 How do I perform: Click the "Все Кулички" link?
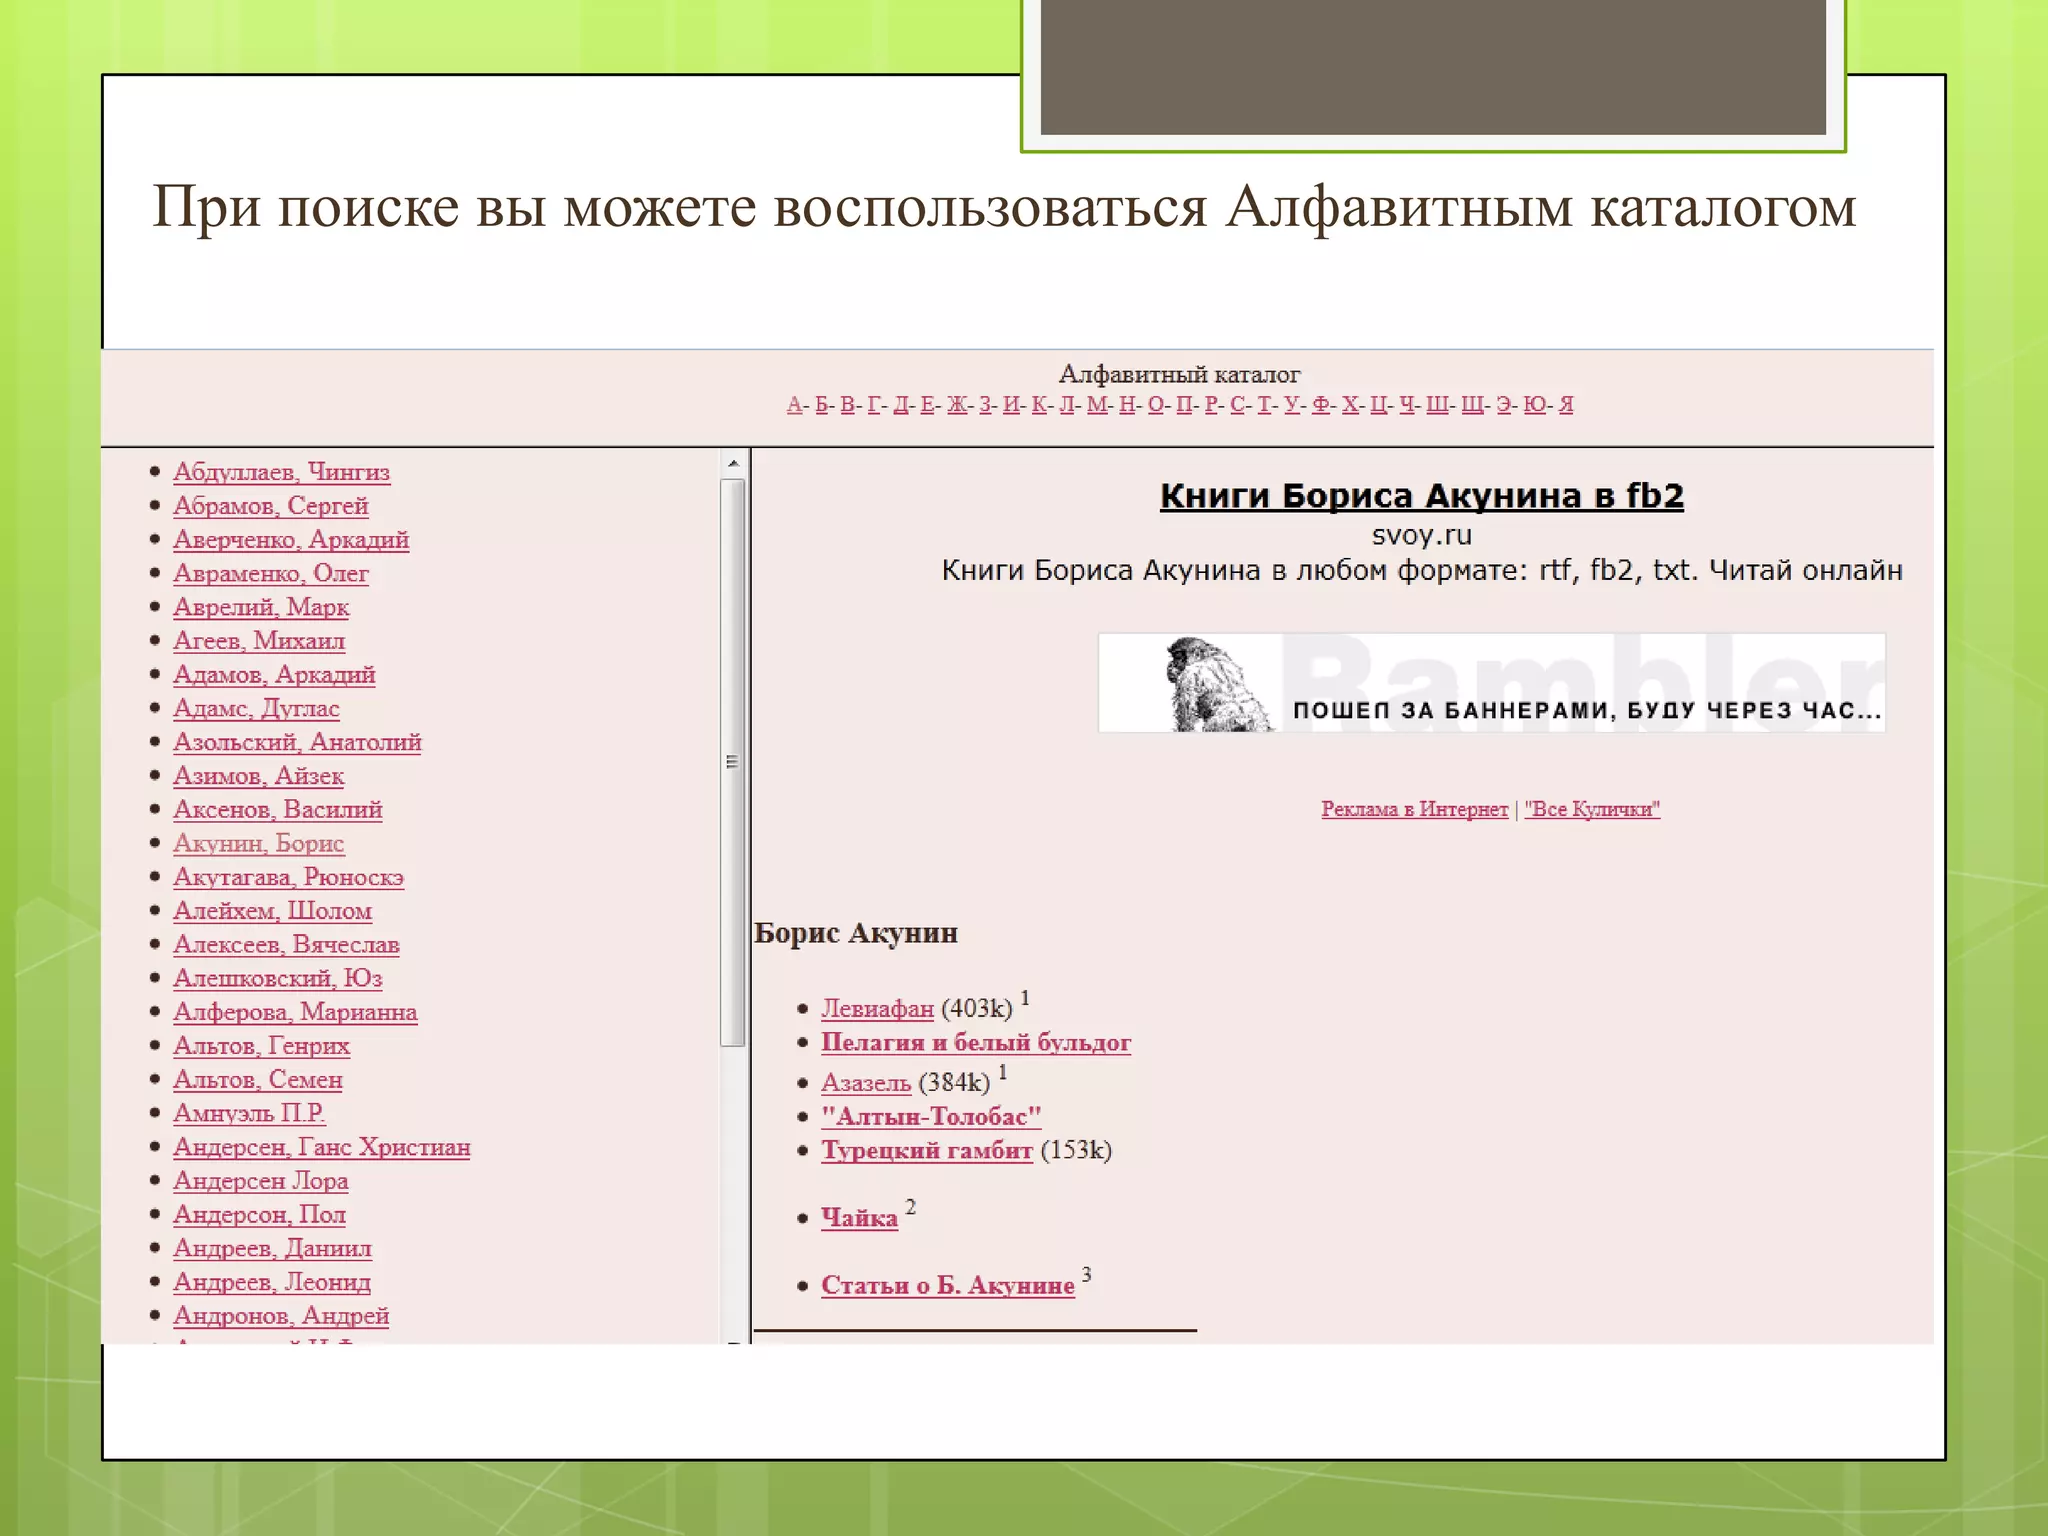click(x=1591, y=809)
